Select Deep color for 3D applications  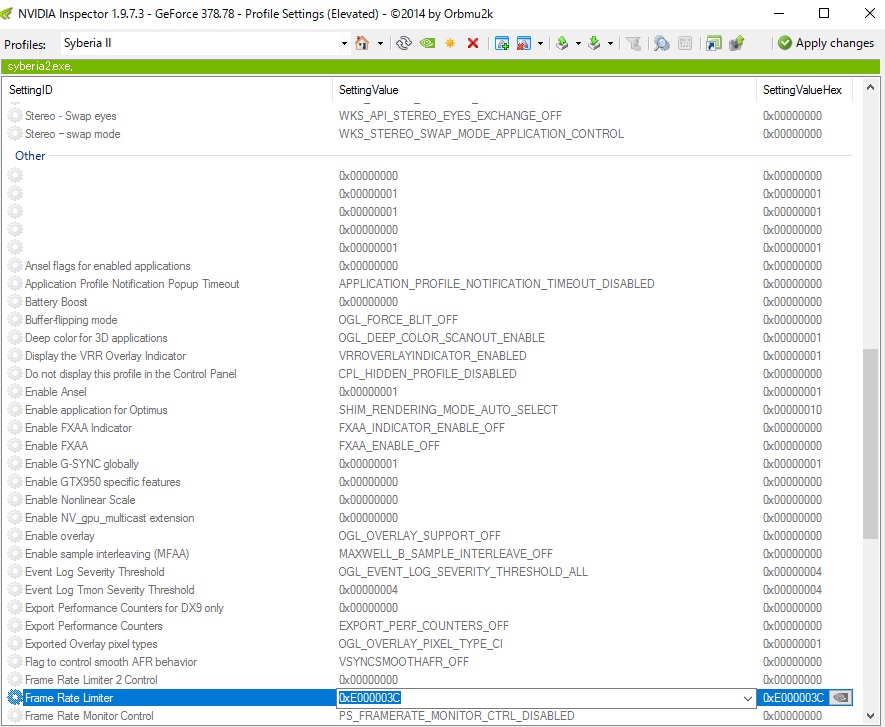tap(96, 338)
